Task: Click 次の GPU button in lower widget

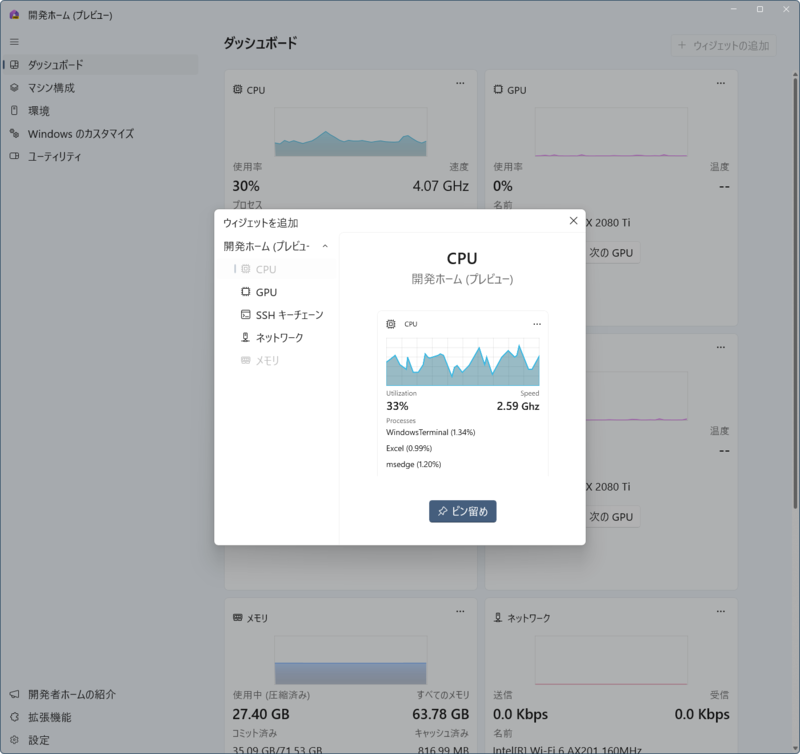Action: click(x=612, y=517)
